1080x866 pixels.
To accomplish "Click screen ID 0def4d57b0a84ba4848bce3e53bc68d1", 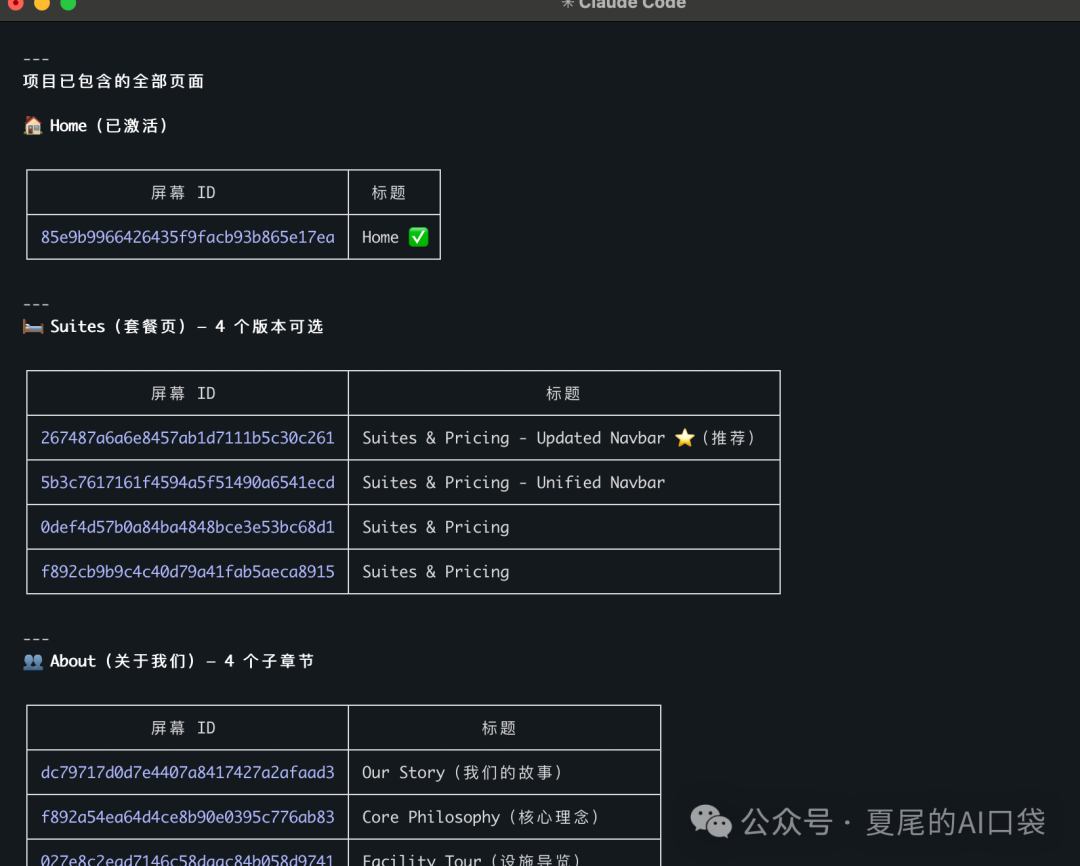I will 187,526.
